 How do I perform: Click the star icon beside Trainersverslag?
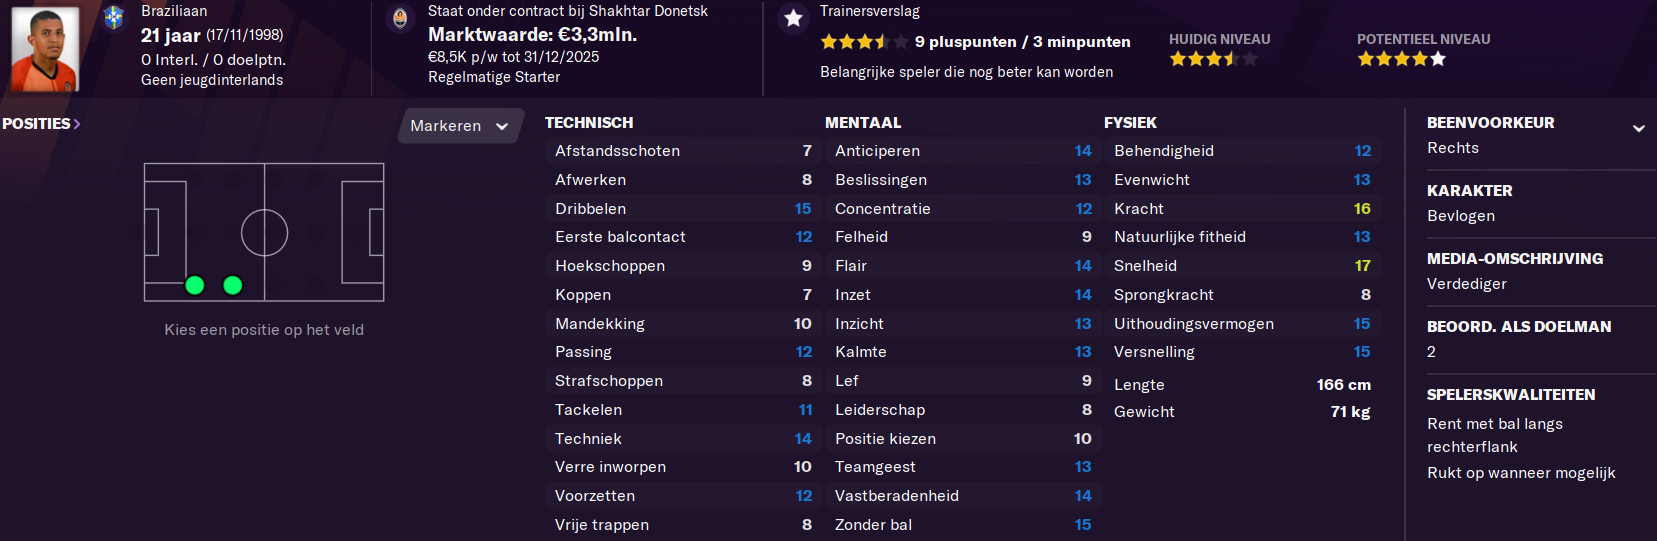pyautogui.click(x=793, y=18)
